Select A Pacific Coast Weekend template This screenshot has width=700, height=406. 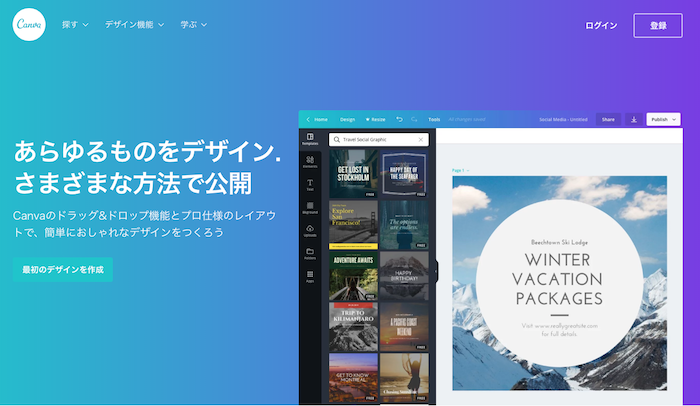pos(404,326)
